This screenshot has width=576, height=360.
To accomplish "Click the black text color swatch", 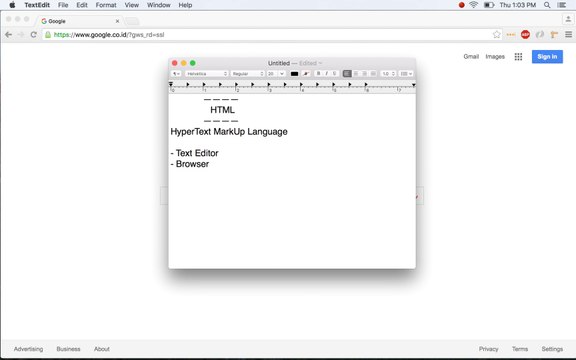I will point(294,74).
